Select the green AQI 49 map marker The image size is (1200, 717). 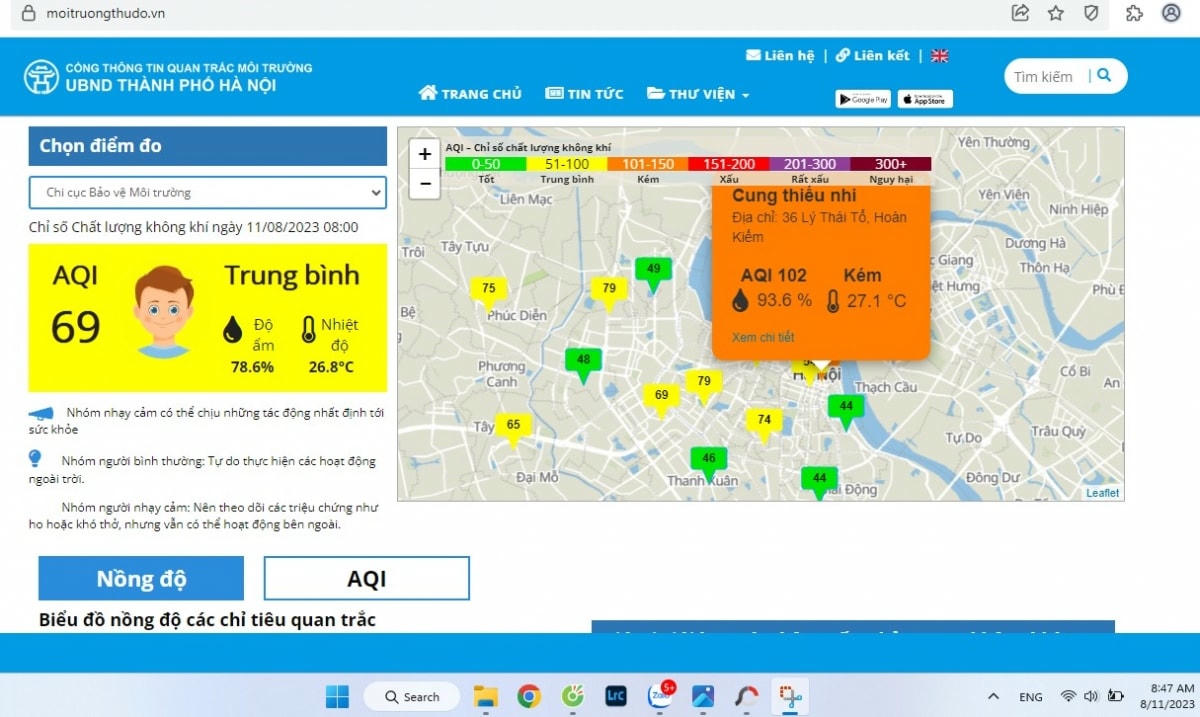pos(653,269)
